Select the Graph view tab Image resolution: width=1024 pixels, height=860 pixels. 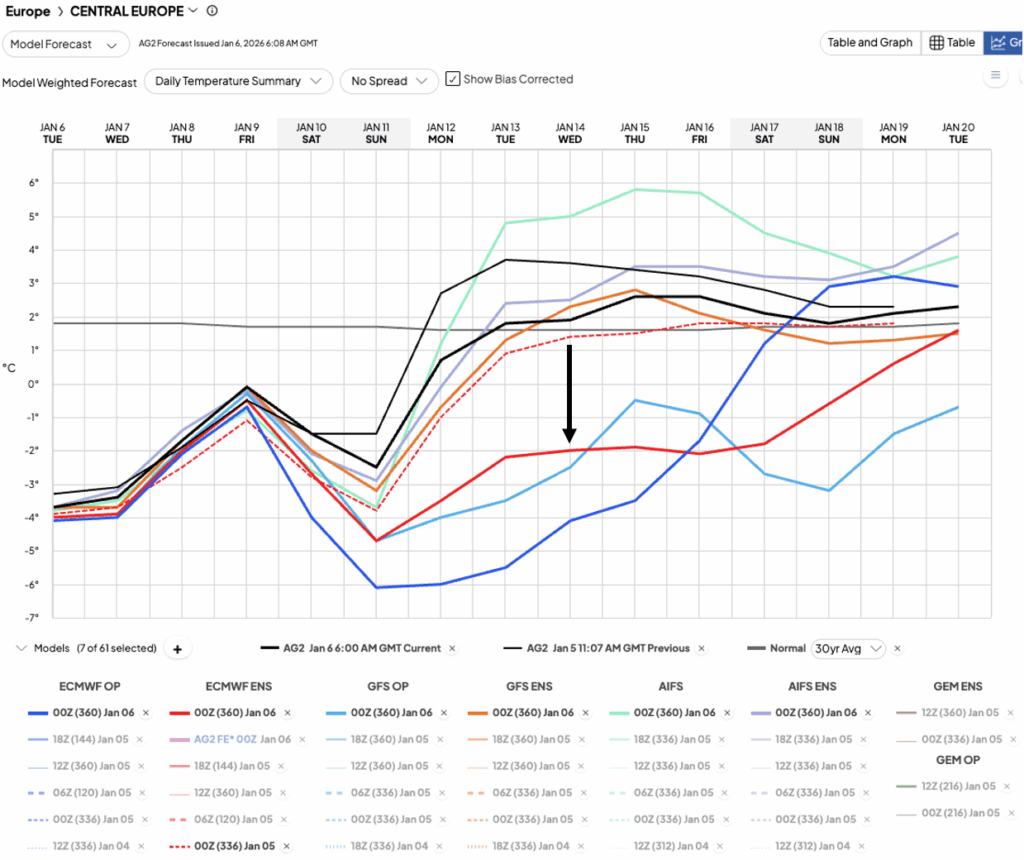click(1004, 43)
